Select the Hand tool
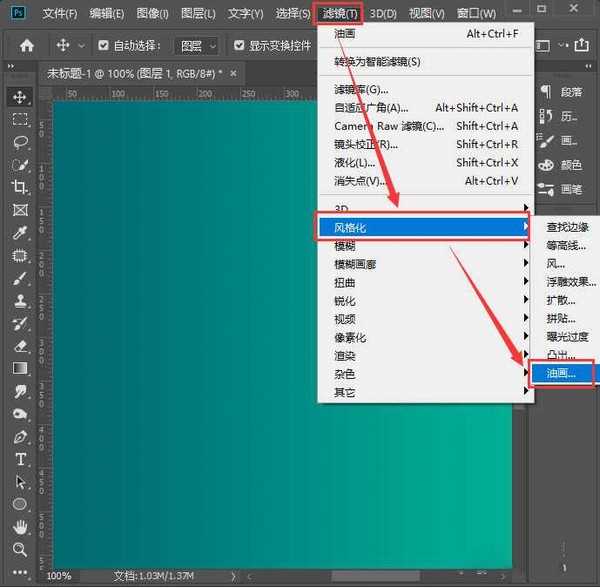Image resolution: width=600 pixels, height=588 pixels. (x=19, y=527)
